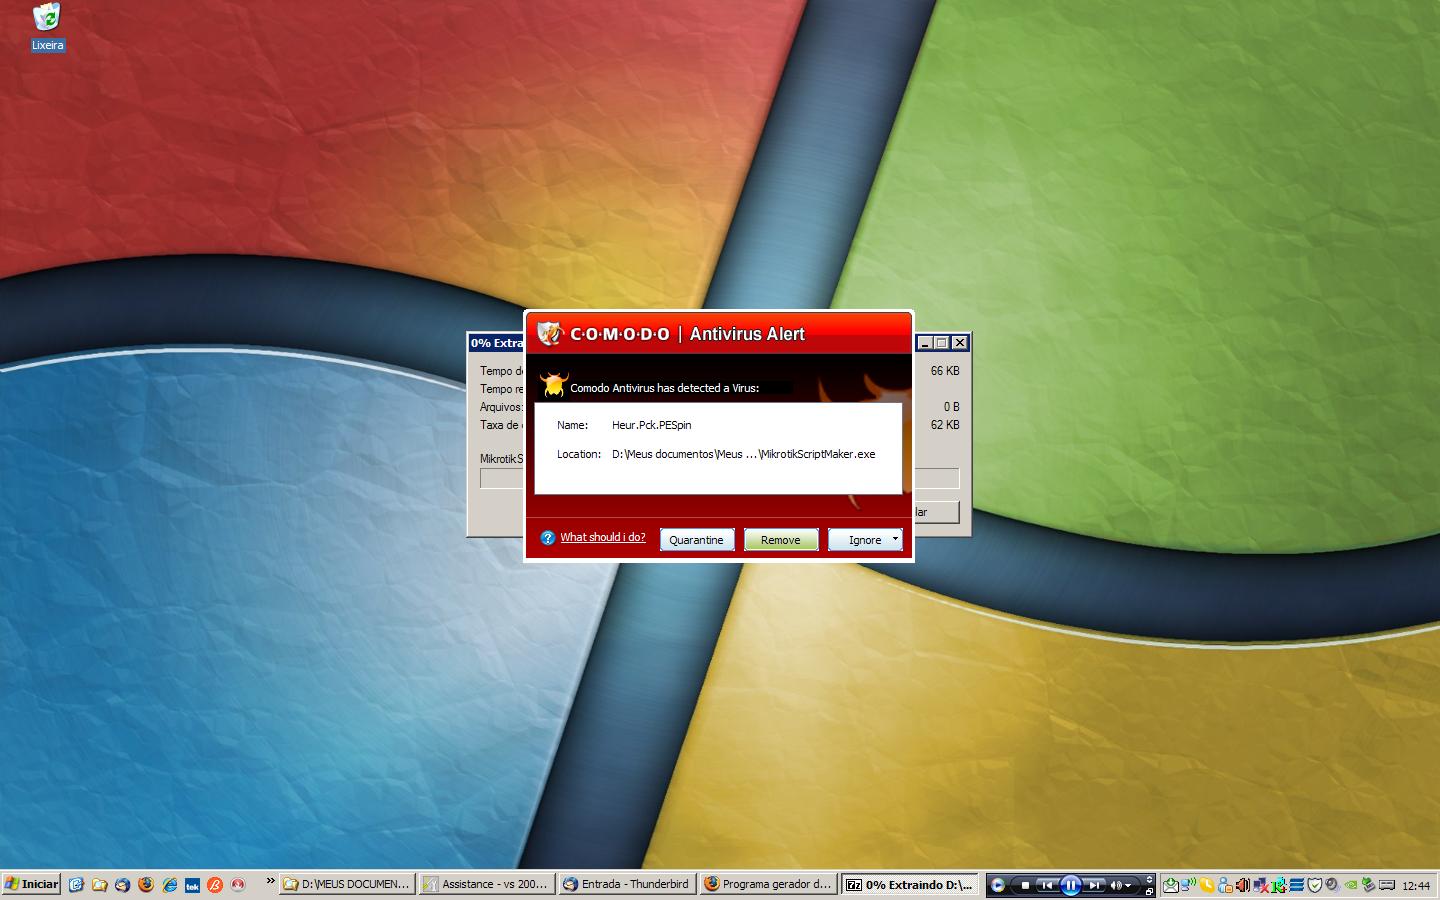Click the system clock showing 12:44
Viewport: 1440px width, 900px height.
tap(1416, 886)
